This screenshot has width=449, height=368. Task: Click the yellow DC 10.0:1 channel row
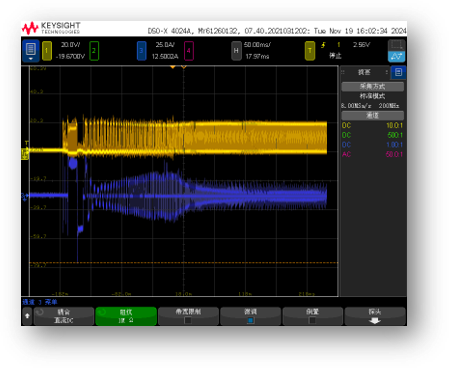372,125
